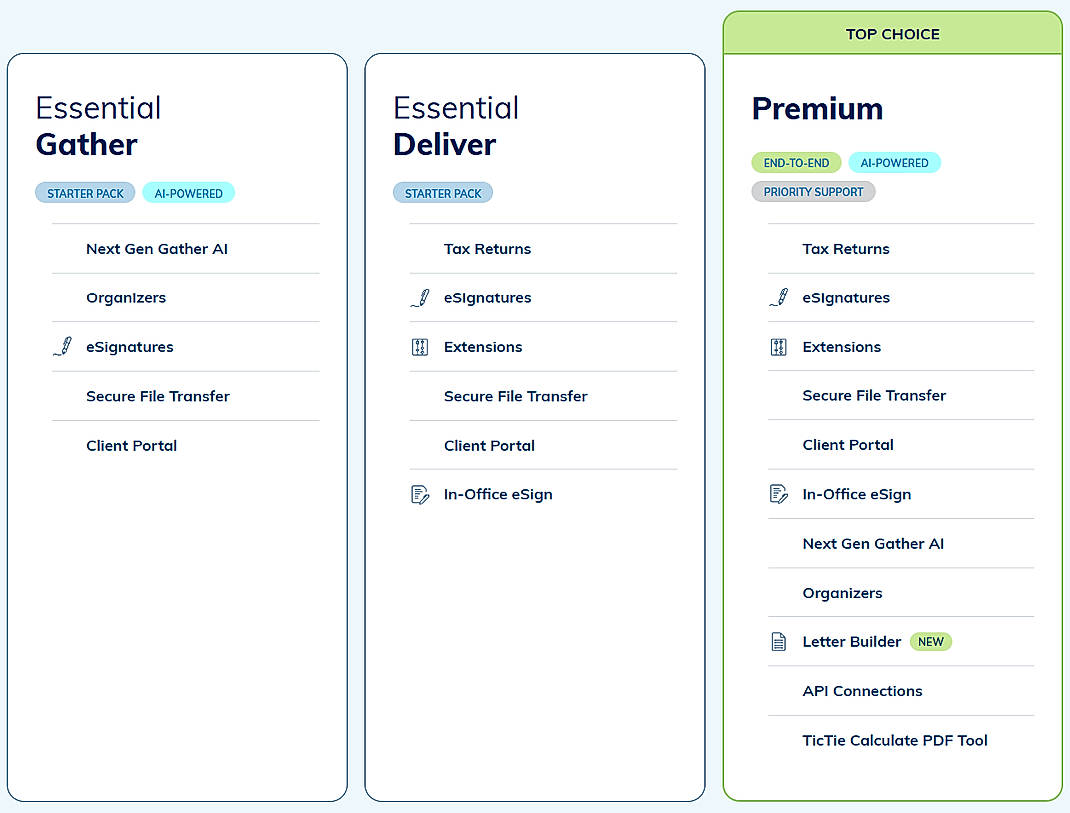Select the END-TO-END badge in Premium

click(796, 162)
